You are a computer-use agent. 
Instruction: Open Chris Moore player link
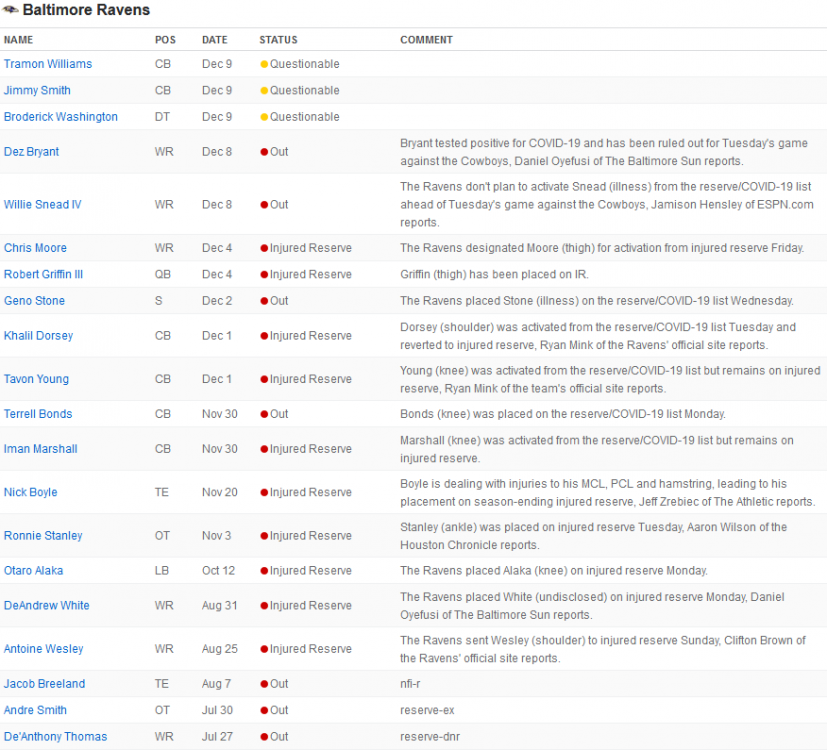[35, 247]
